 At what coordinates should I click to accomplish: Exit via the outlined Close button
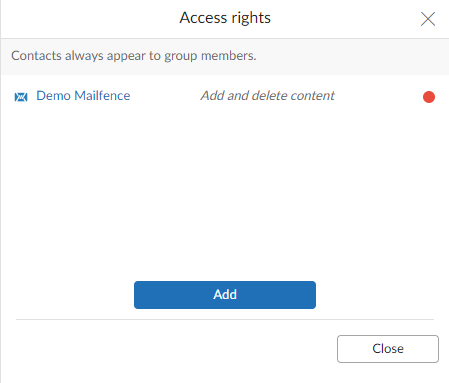(x=388, y=349)
